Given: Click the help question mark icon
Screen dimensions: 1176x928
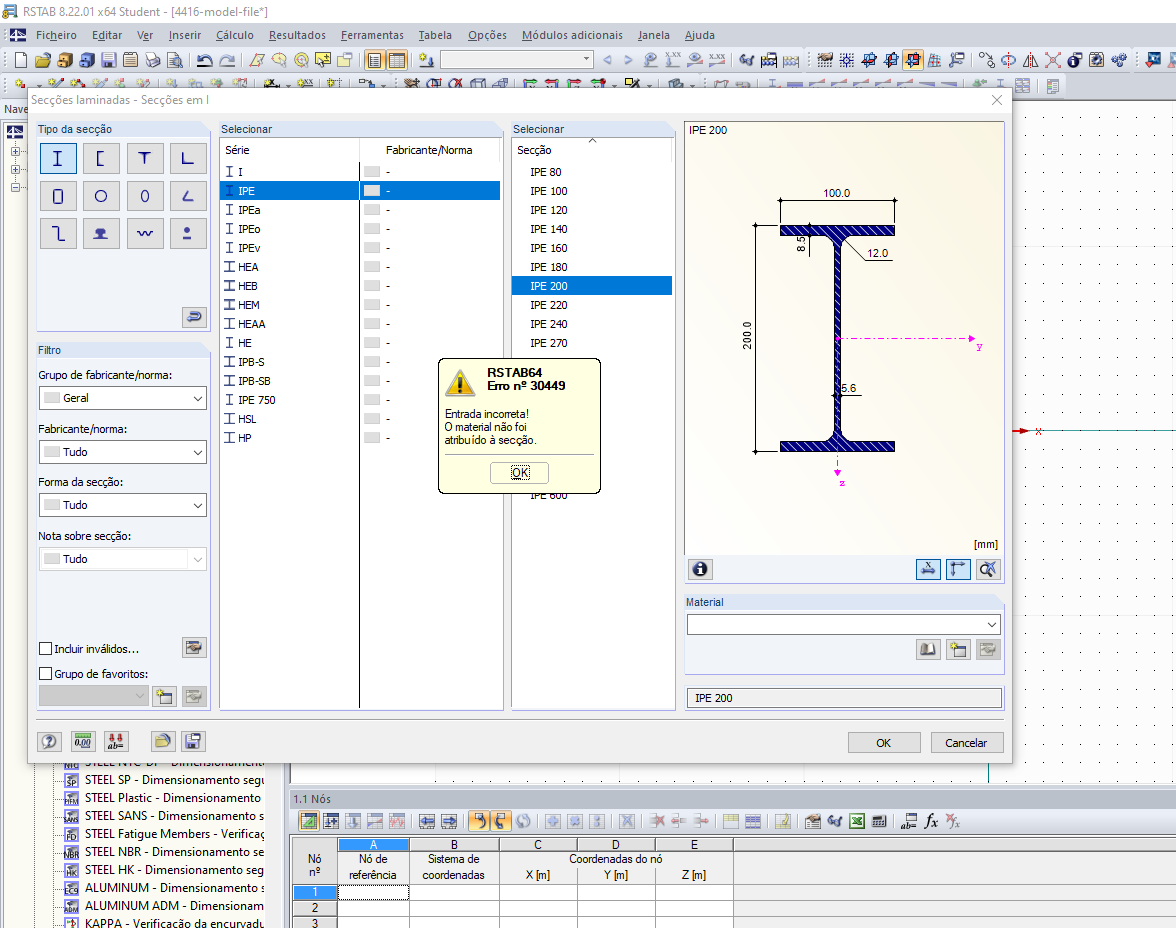Looking at the screenshot, I should [x=49, y=741].
